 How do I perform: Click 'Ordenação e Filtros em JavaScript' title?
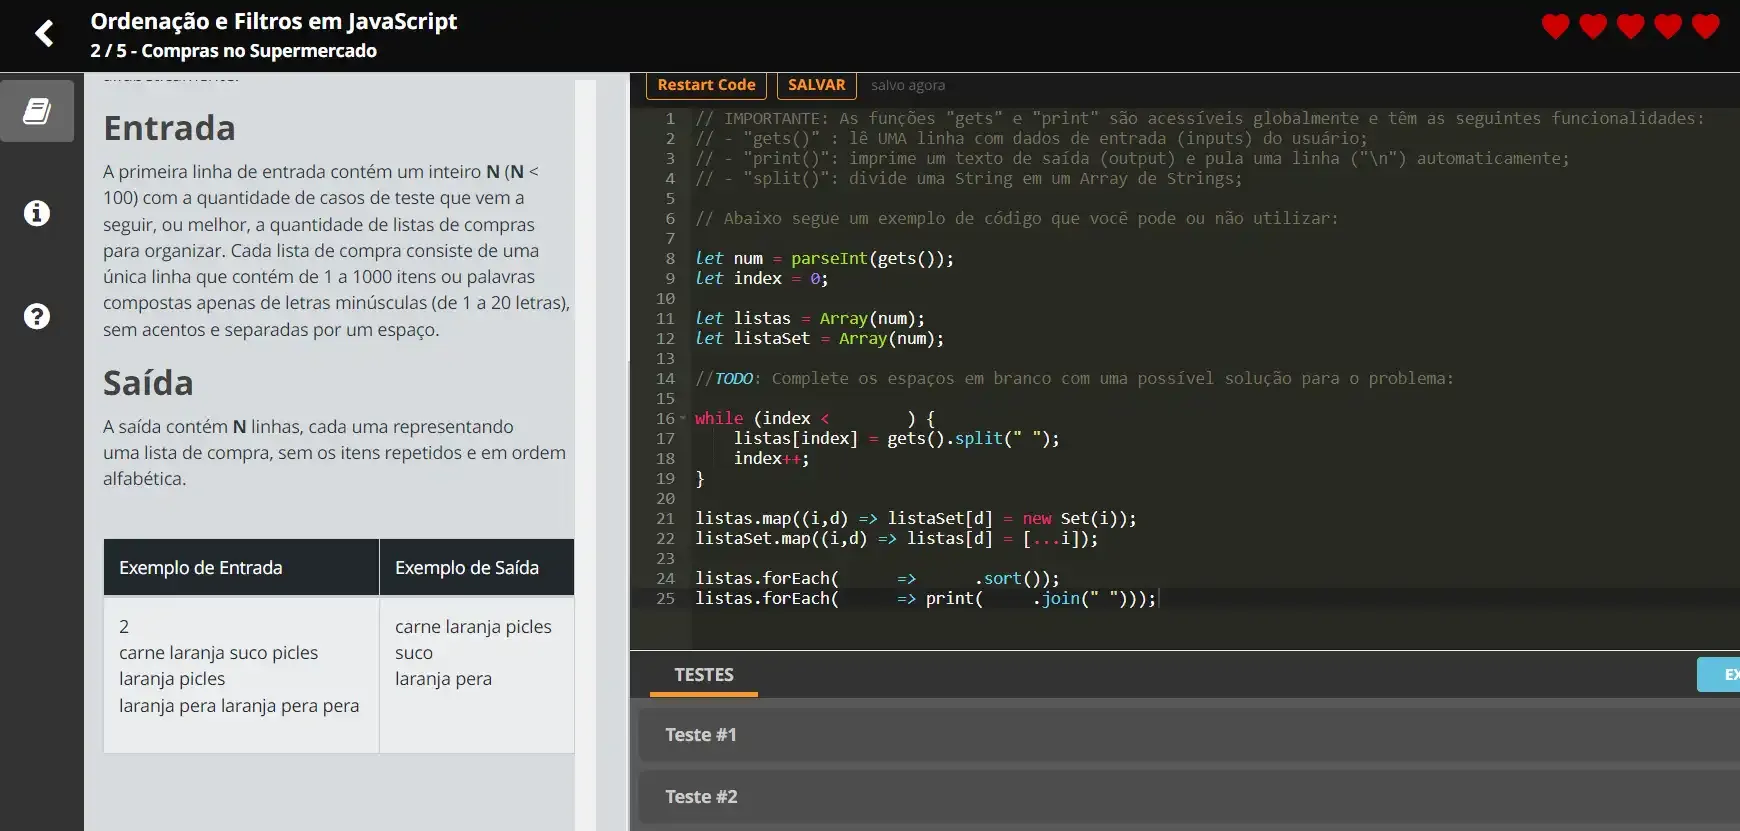coord(273,21)
